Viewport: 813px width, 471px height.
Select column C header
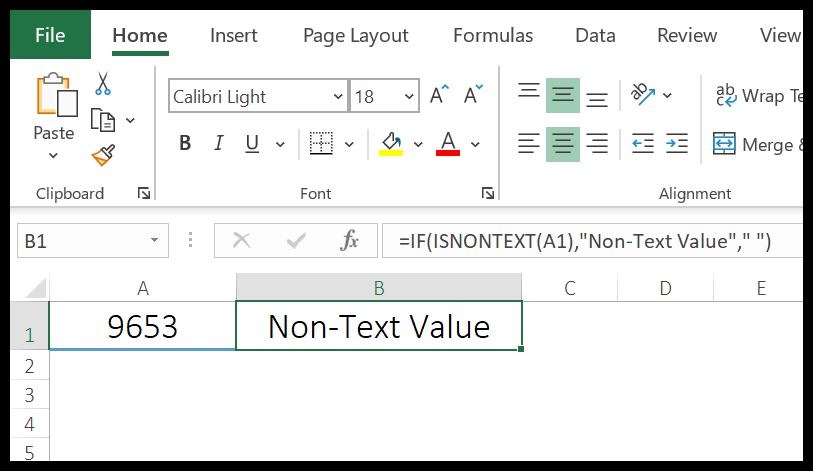point(570,288)
